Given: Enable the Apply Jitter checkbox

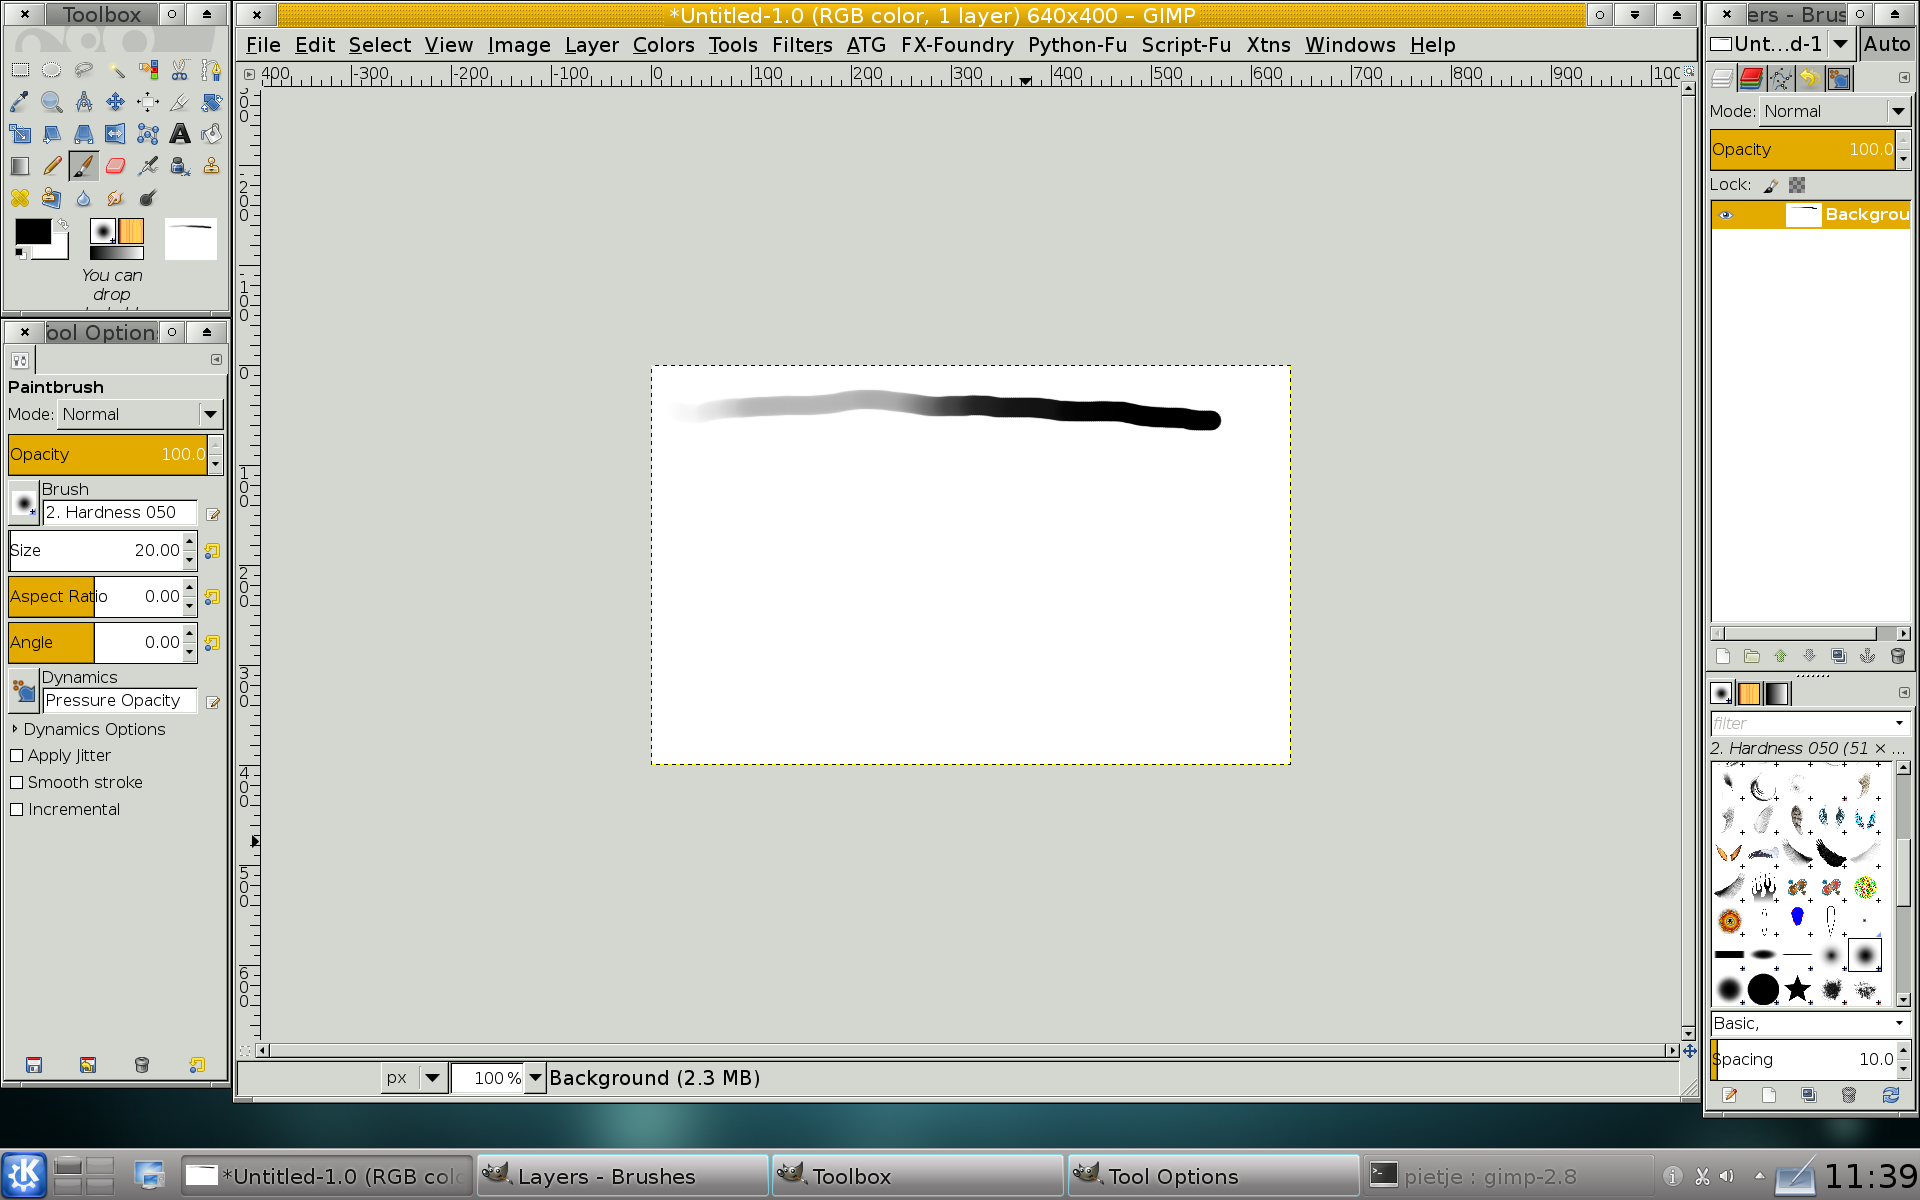Looking at the screenshot, I should pyautogui.click(x=17, y=756).
